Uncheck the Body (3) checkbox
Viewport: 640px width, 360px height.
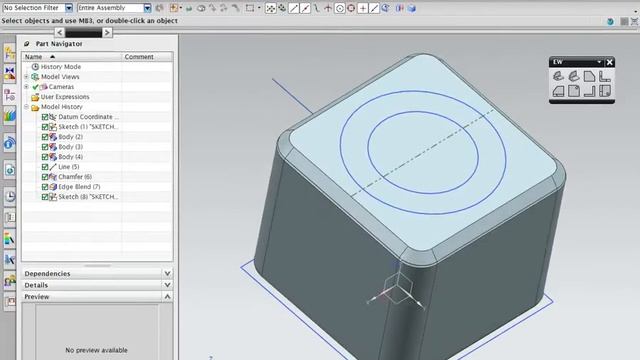tap(45, 147)
